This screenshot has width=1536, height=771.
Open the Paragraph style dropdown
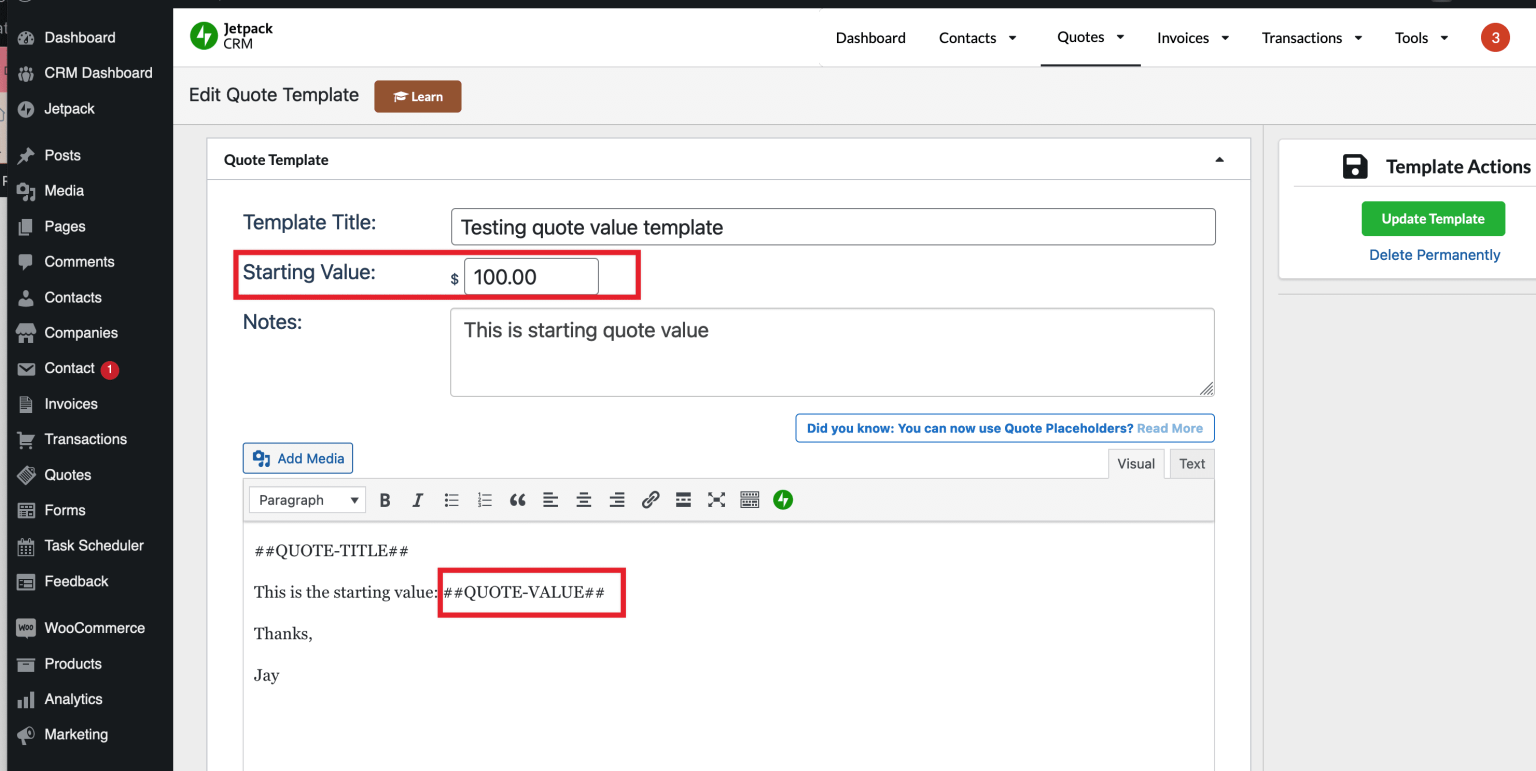click(x=306, y=499)
